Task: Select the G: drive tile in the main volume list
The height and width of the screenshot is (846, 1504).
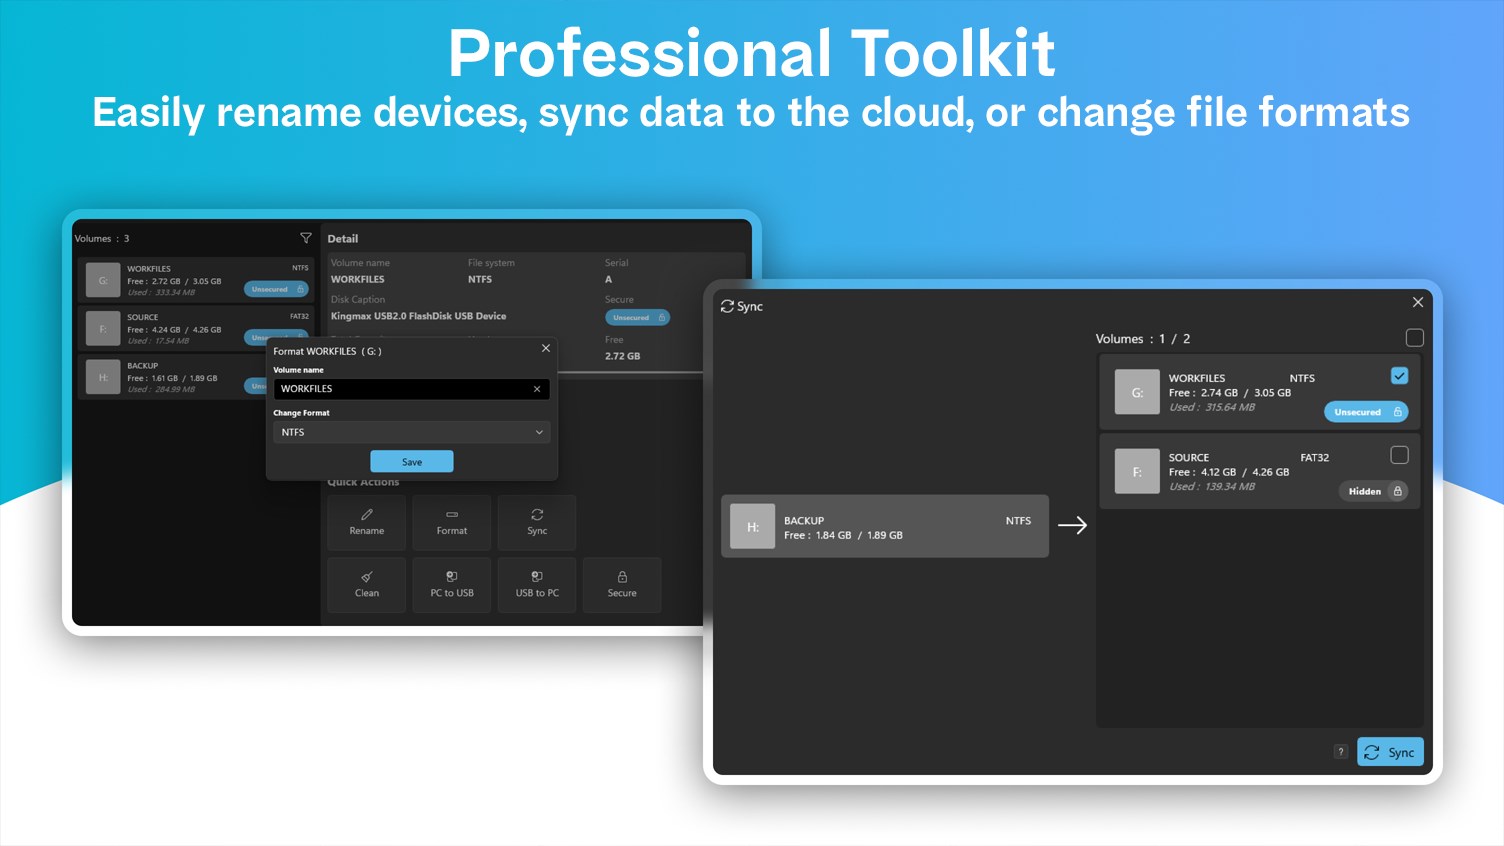Action: click(103, 281)
